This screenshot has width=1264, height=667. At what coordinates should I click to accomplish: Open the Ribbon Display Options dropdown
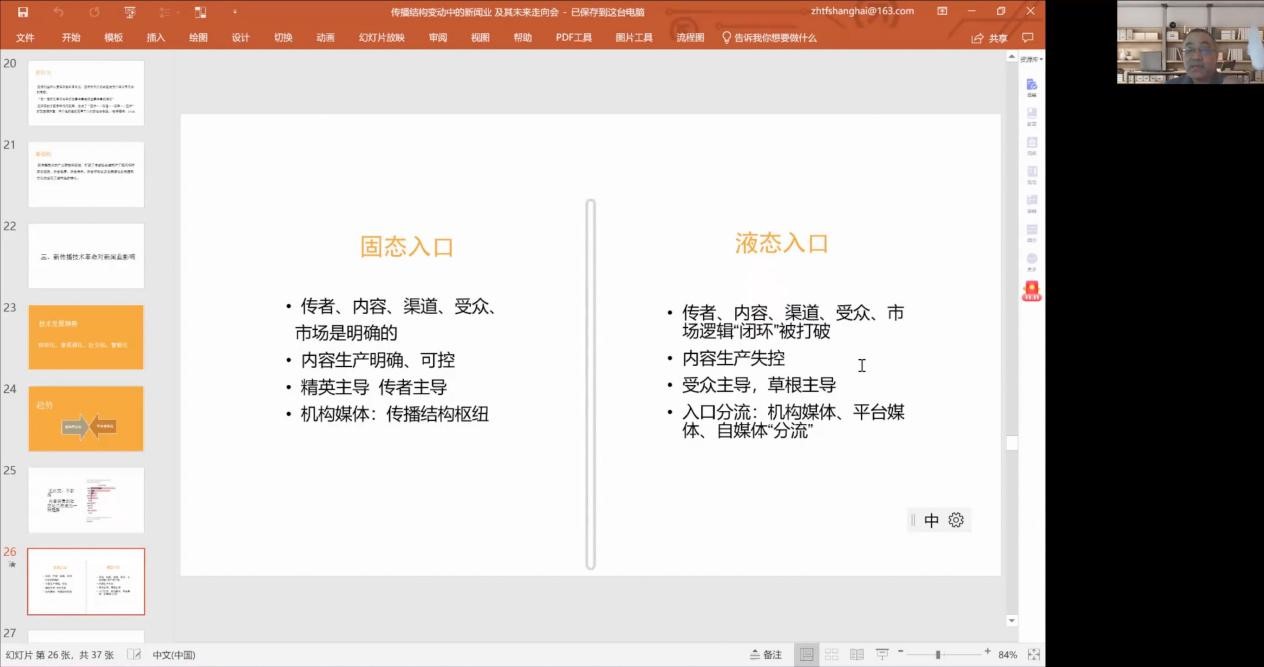(x=942, y=11)
